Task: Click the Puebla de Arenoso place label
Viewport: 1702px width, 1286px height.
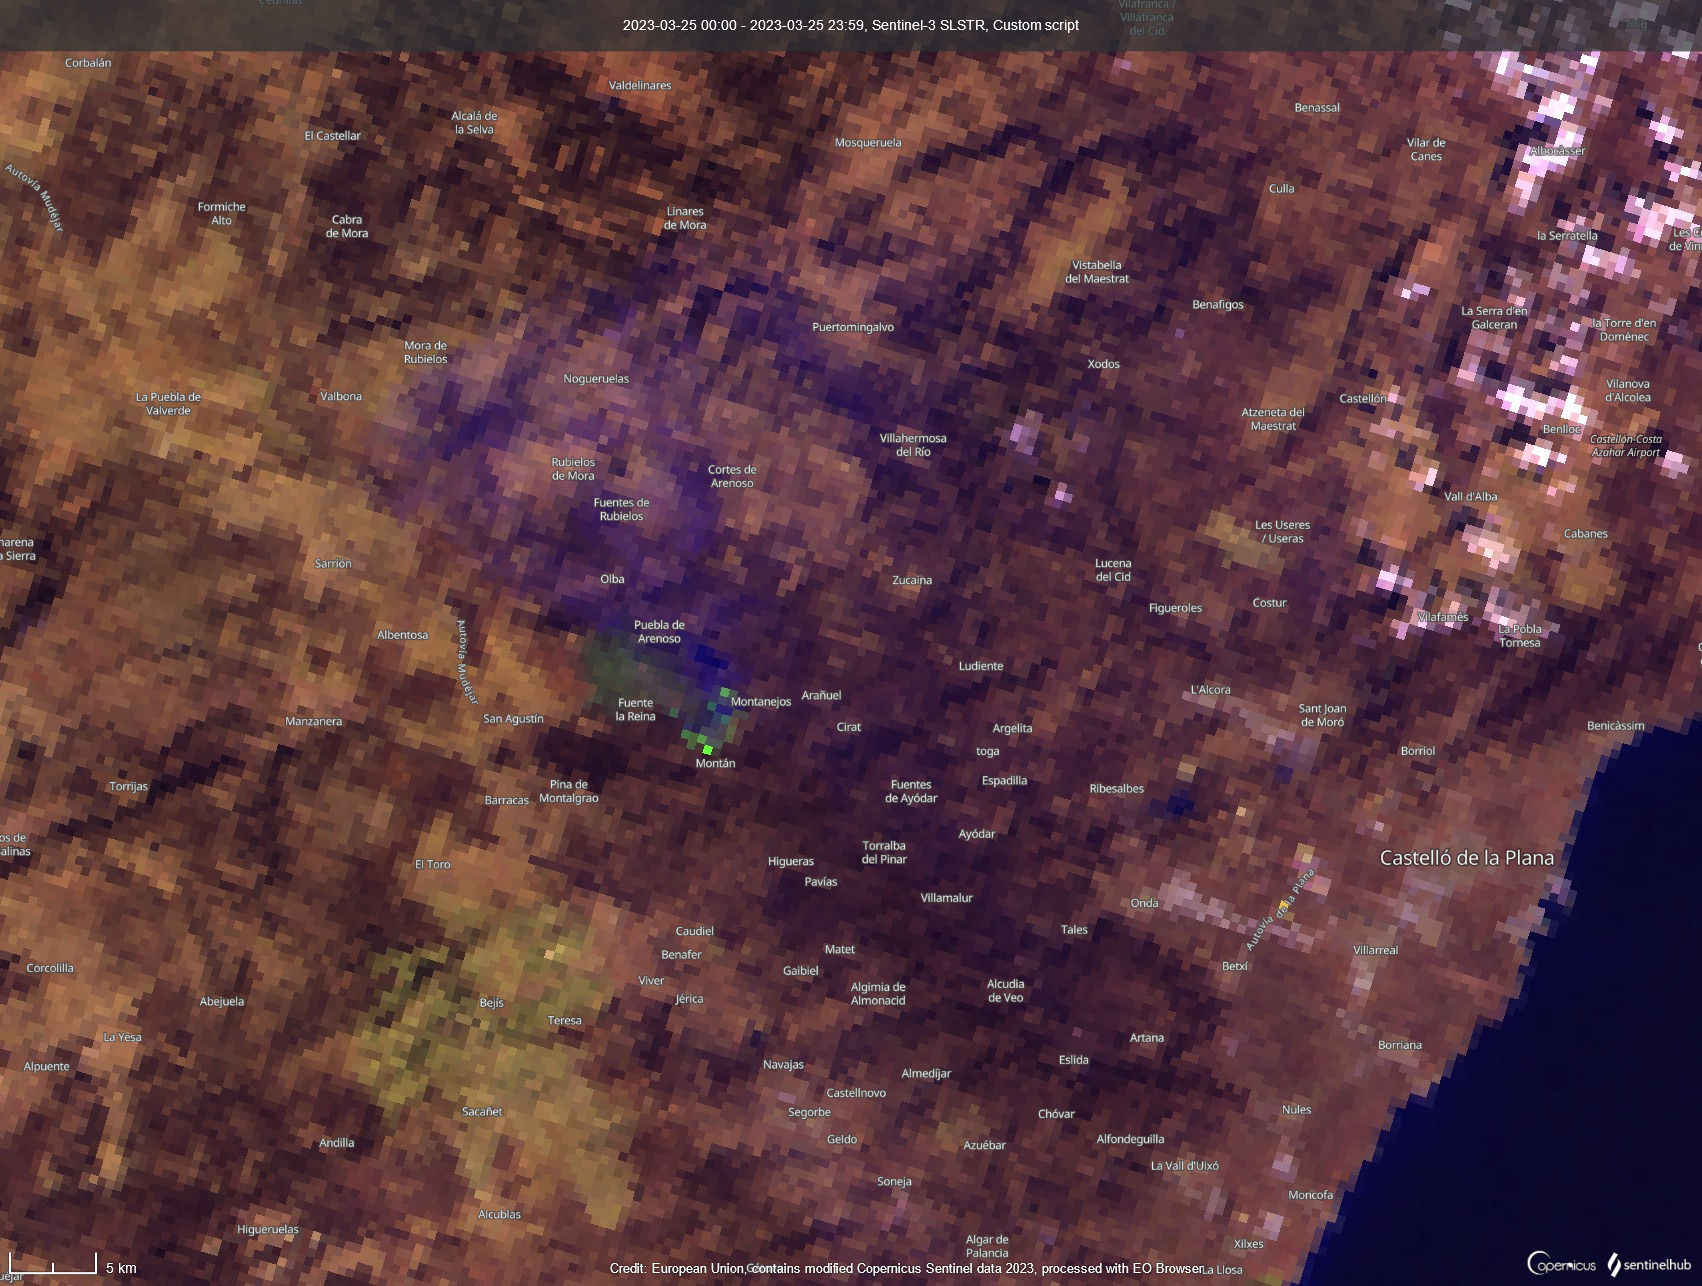Action: coord(659,631)
